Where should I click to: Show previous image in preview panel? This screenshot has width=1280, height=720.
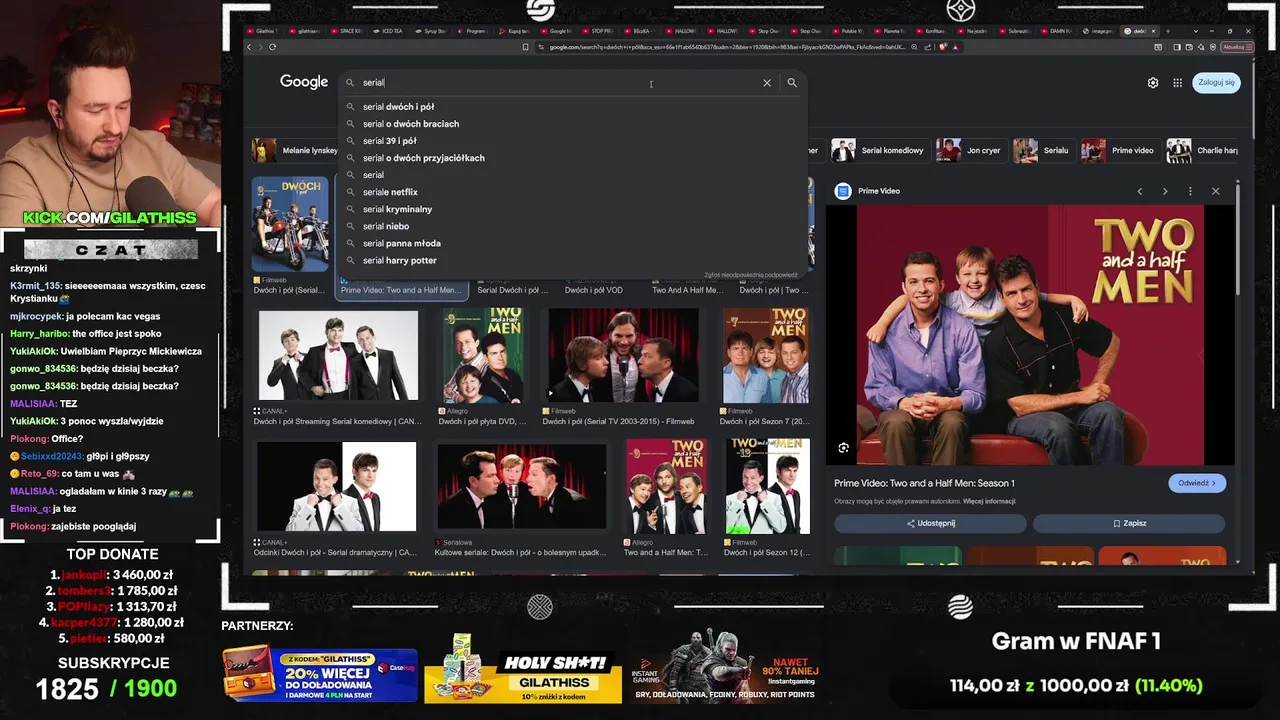pos(1139,191)
